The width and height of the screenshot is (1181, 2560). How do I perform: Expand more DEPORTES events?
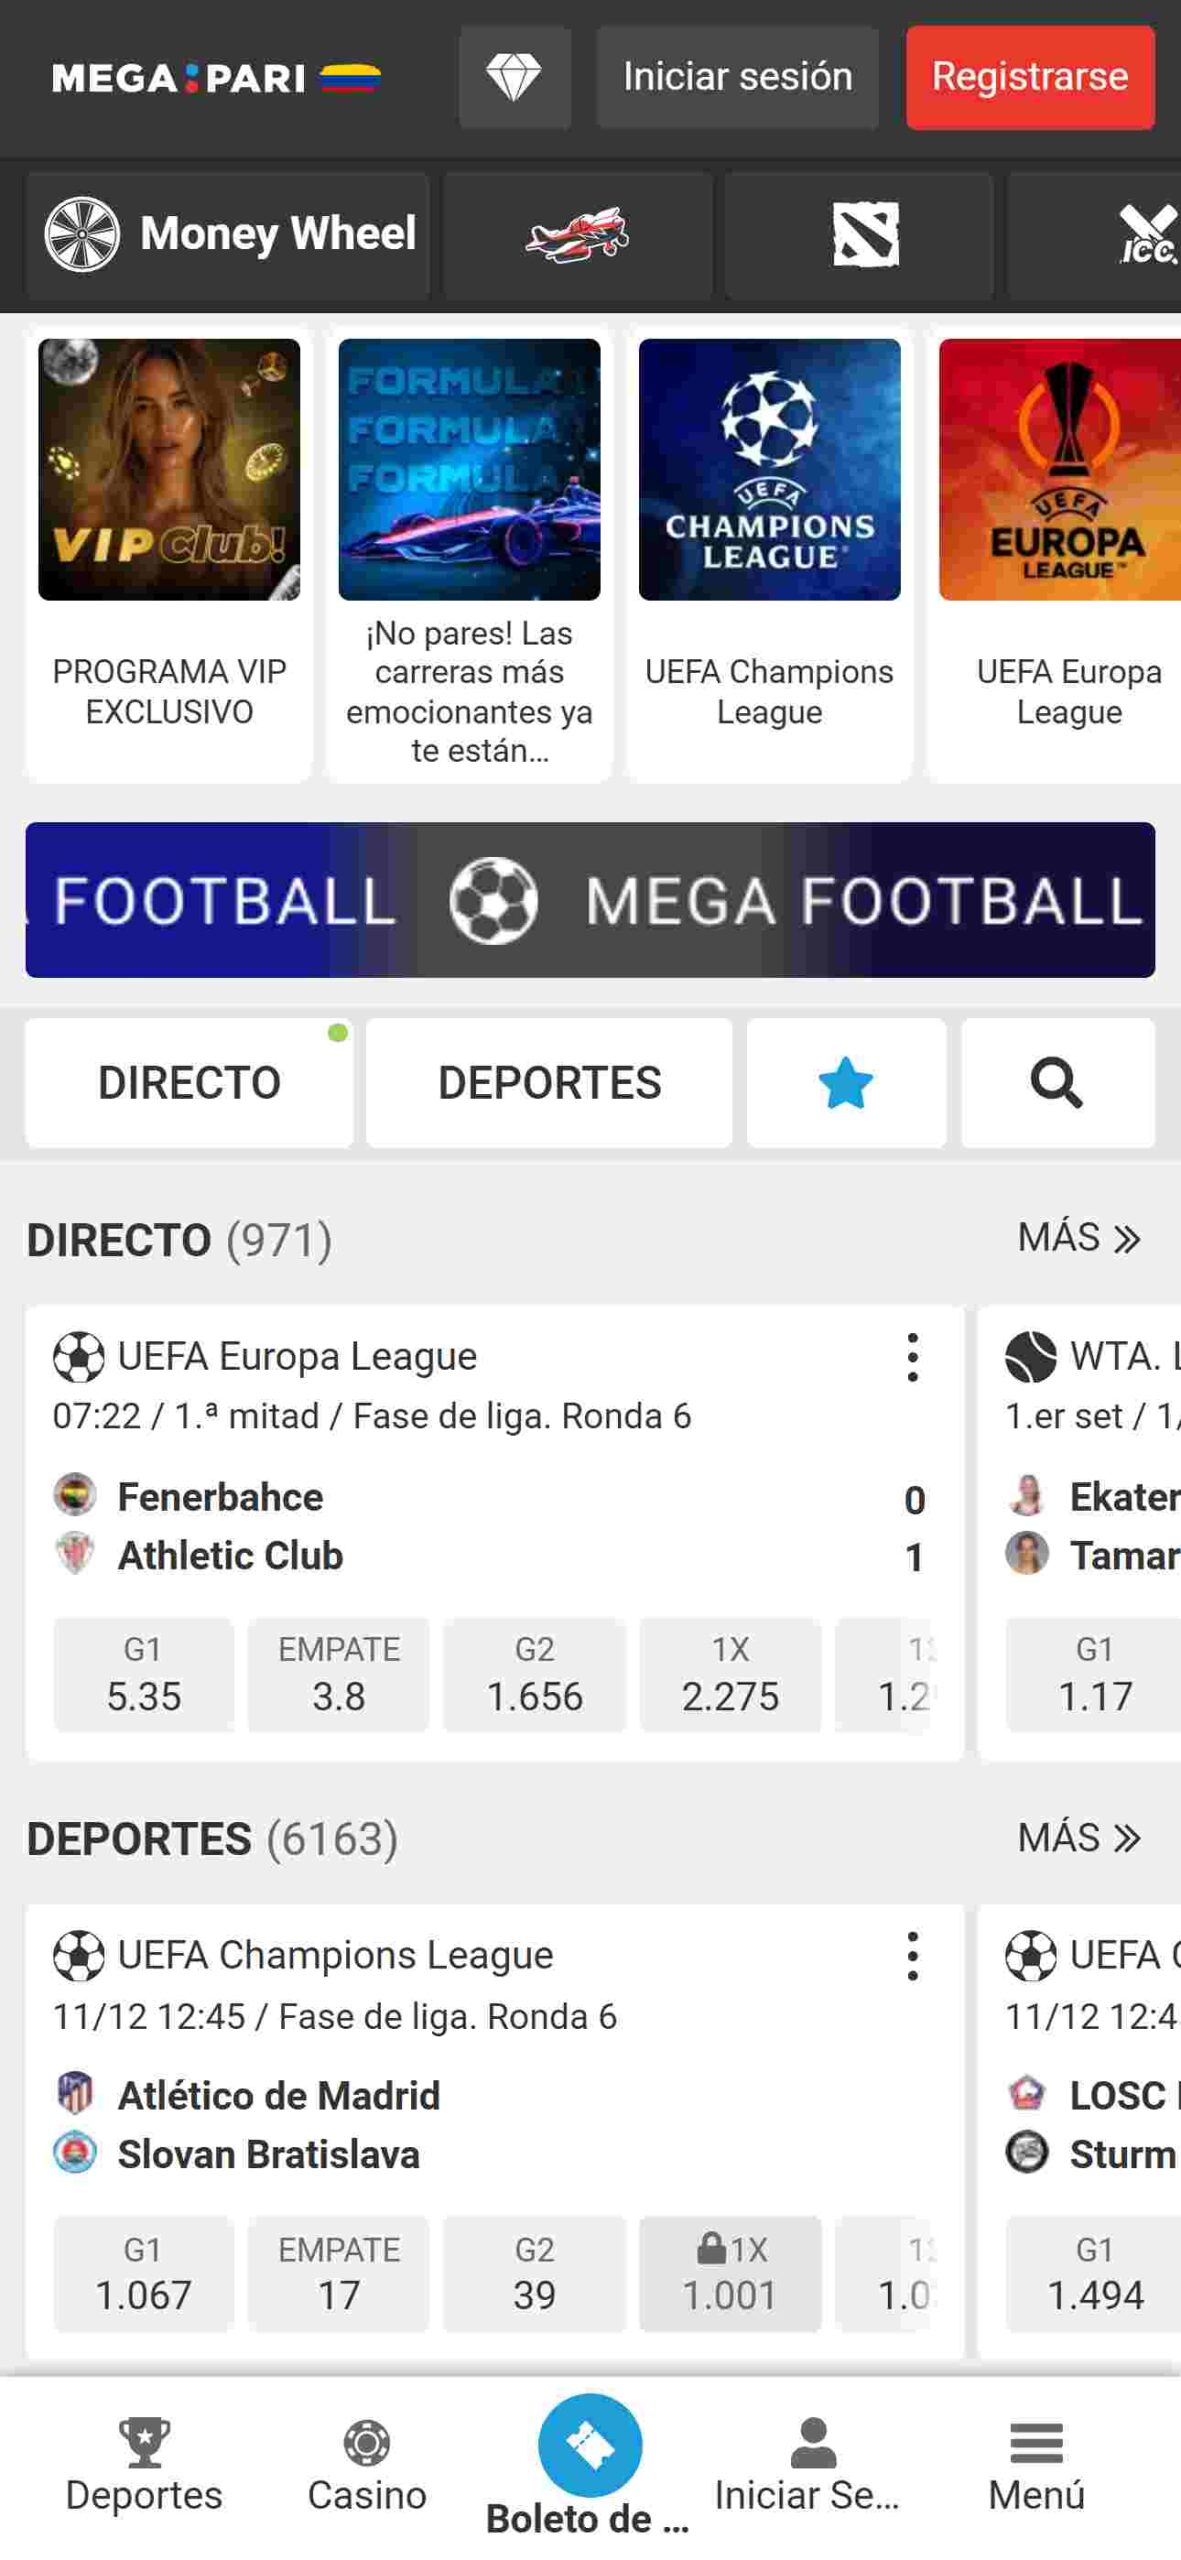(x=1078, y=1838)
